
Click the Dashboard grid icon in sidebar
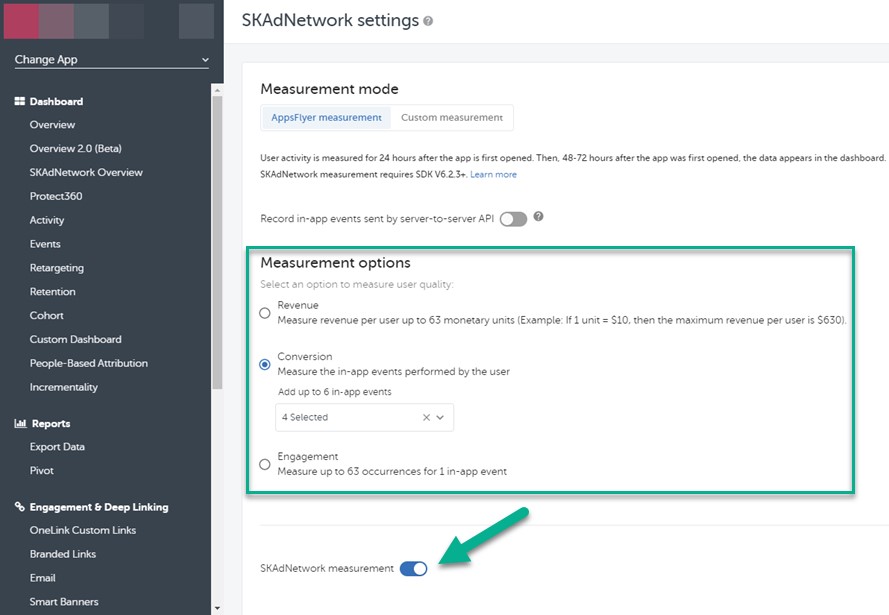coord(19,101)
